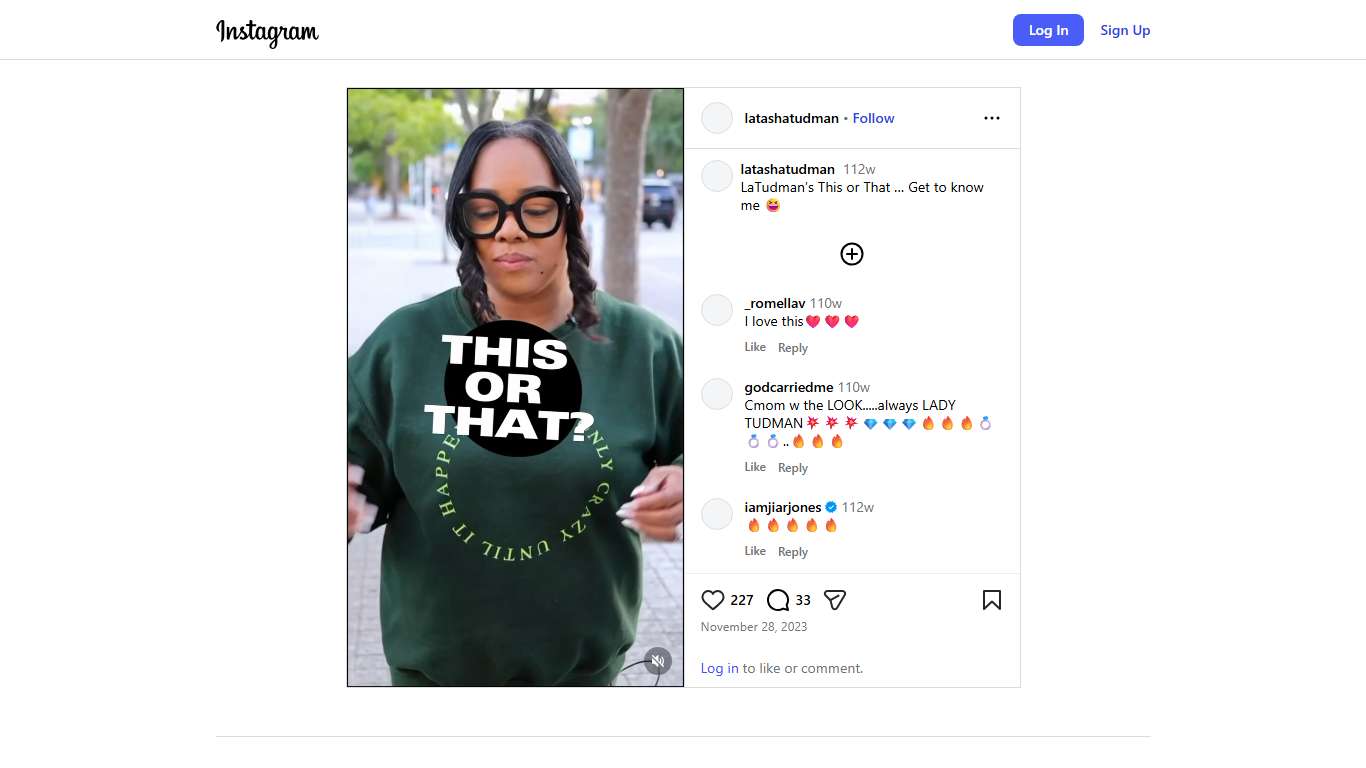This screenshot has height=768, width=1366.
Task: Click the November 28, 2023 date link
Action: [x=754, y=627]
